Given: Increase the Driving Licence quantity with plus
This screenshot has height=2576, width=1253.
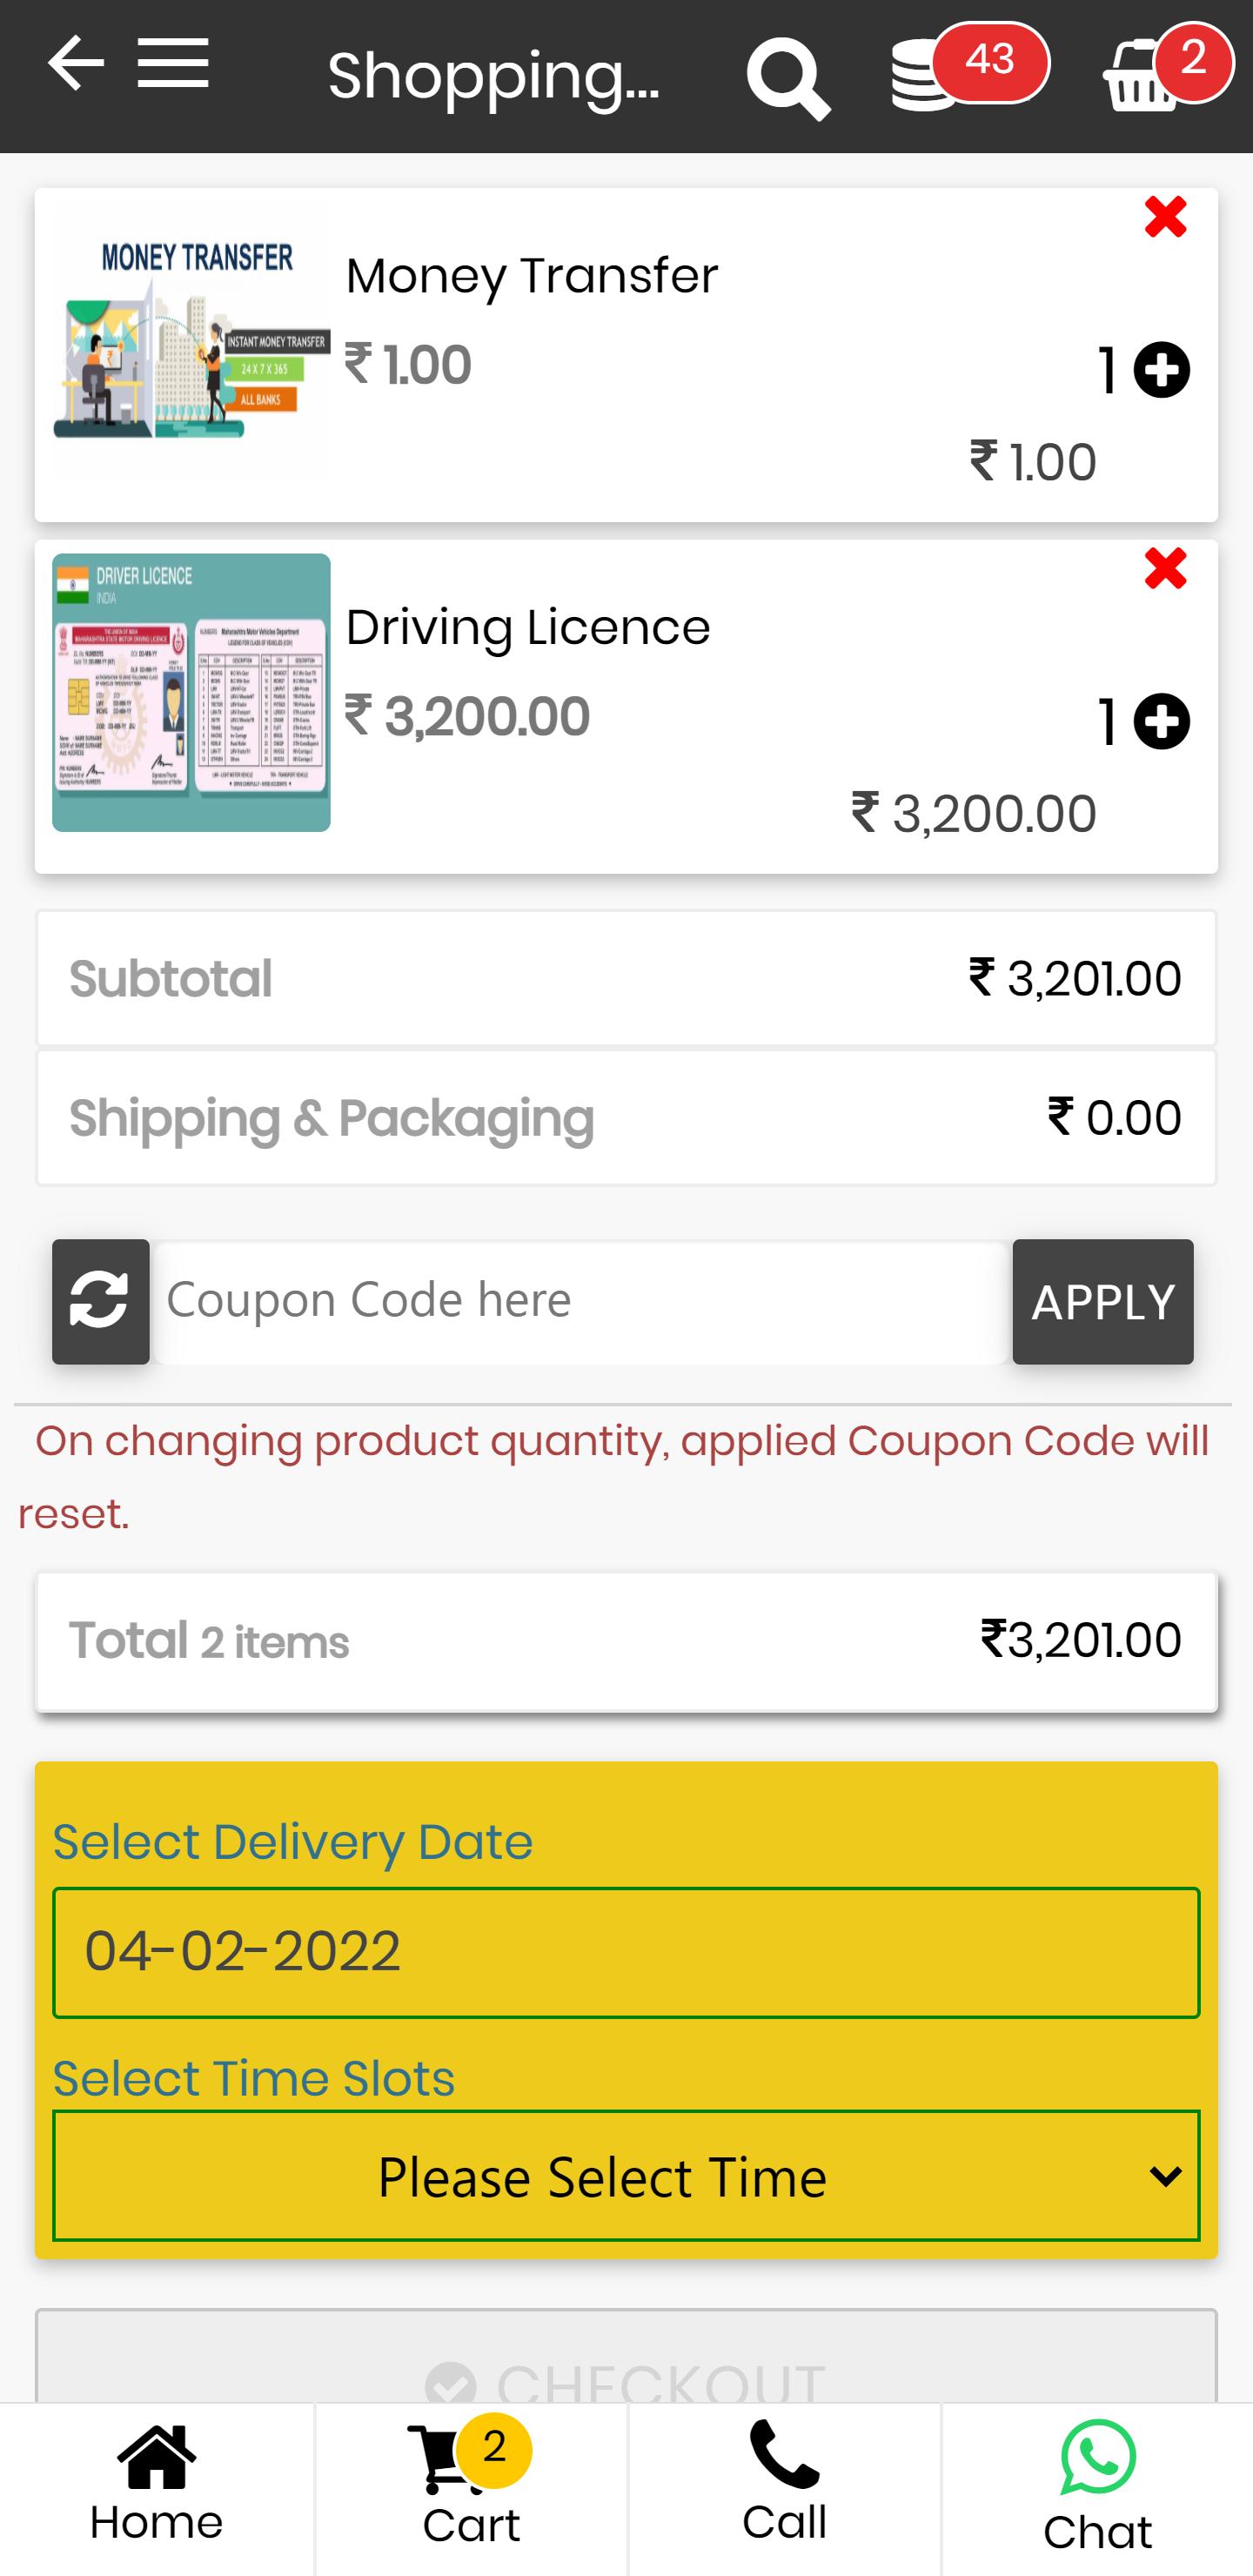Looking at the screenshot, I should coord(1162,722).
